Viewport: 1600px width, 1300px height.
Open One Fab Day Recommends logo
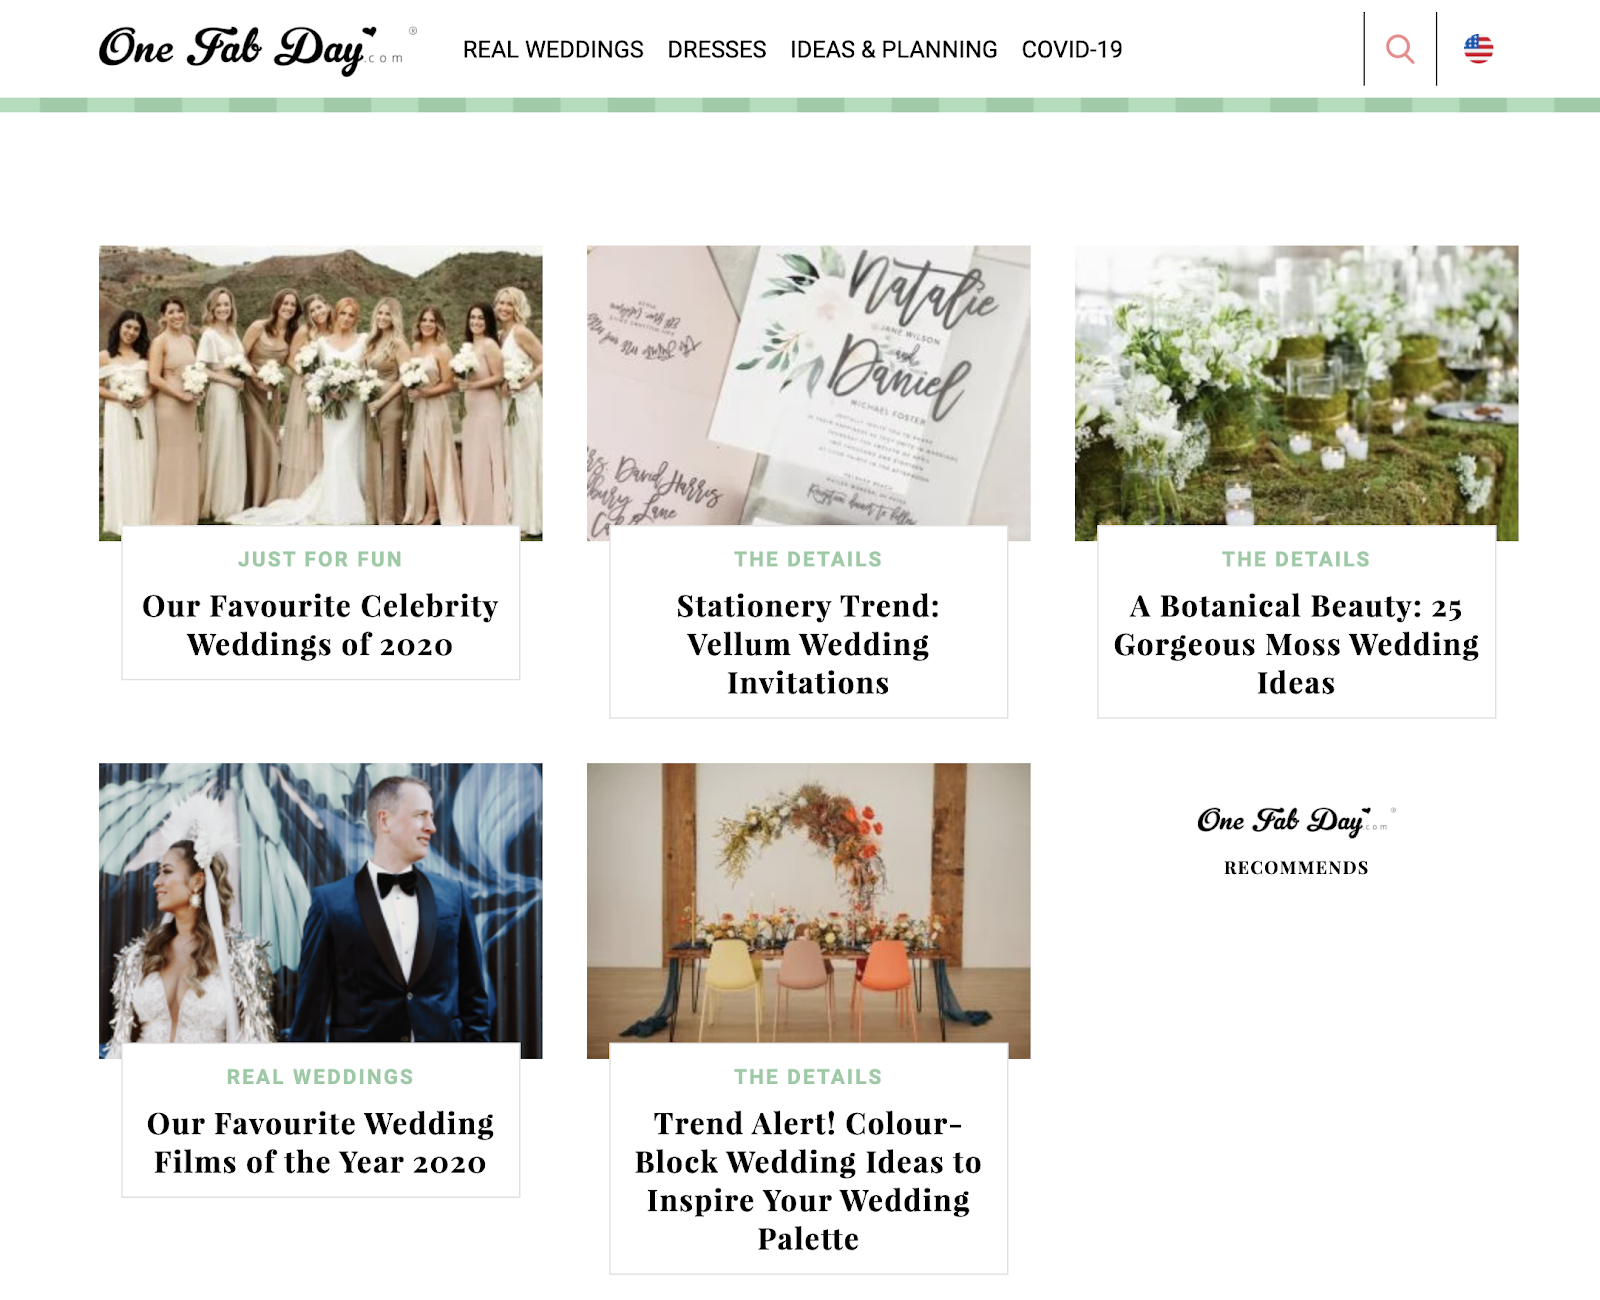point(1296,842)
